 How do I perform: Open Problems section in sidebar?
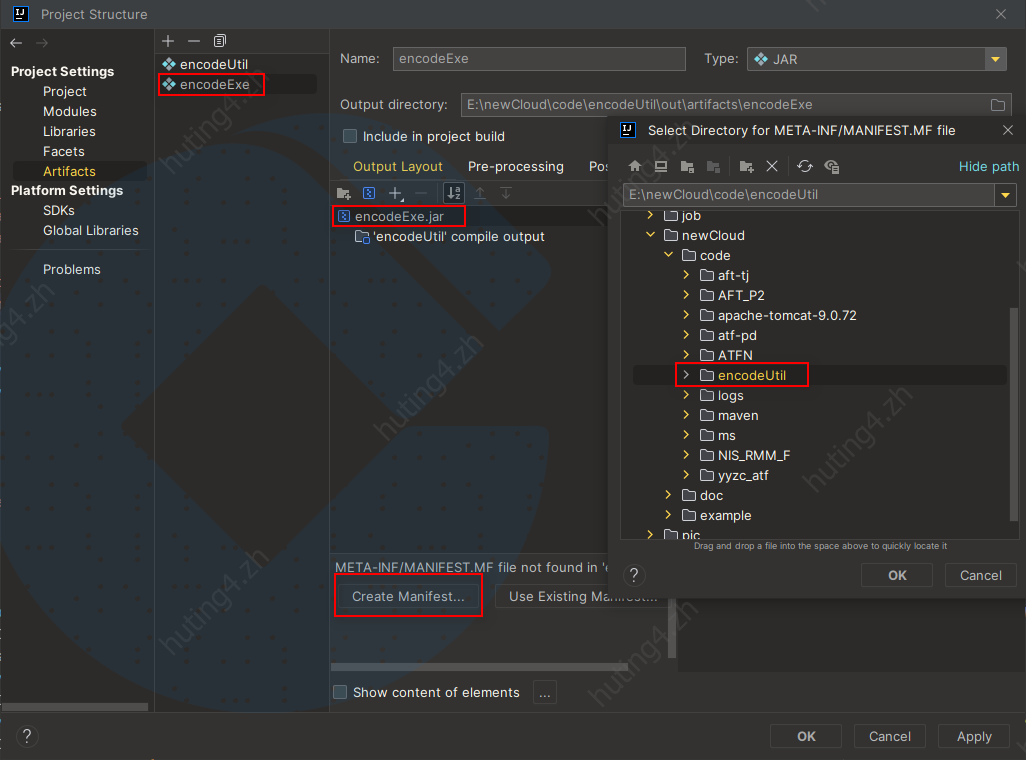coord(72,270)
